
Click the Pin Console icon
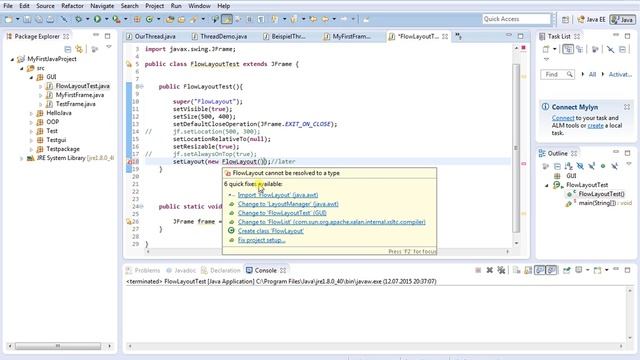567,270
